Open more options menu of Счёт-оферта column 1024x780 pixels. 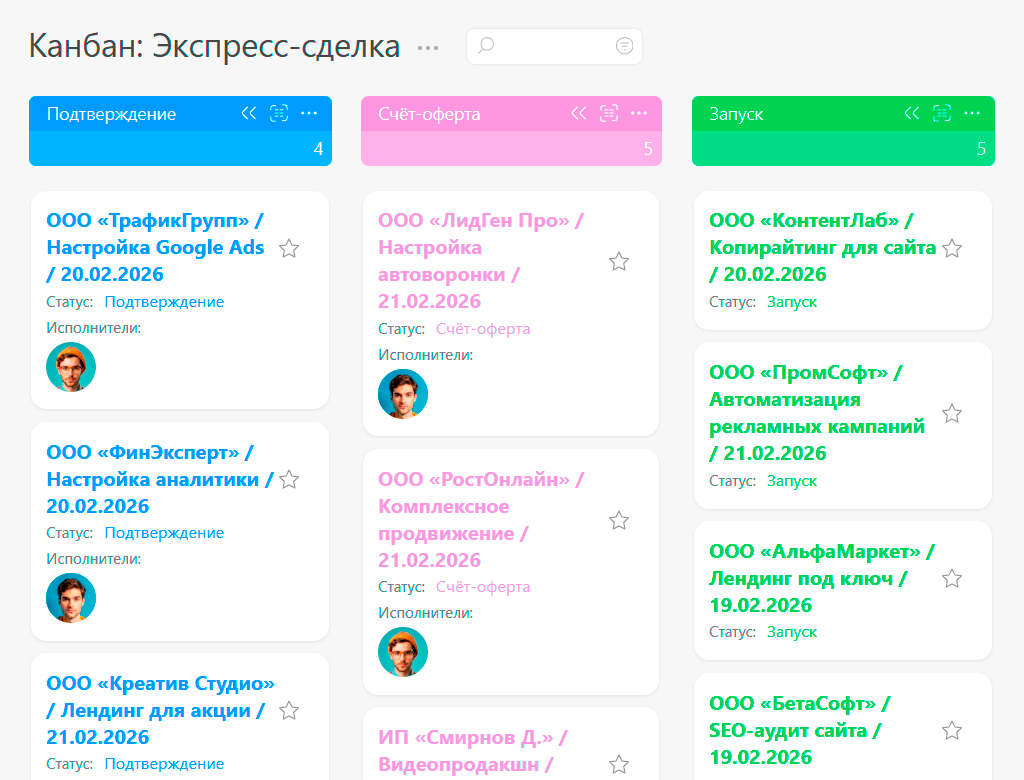click(x=639, y=114)
